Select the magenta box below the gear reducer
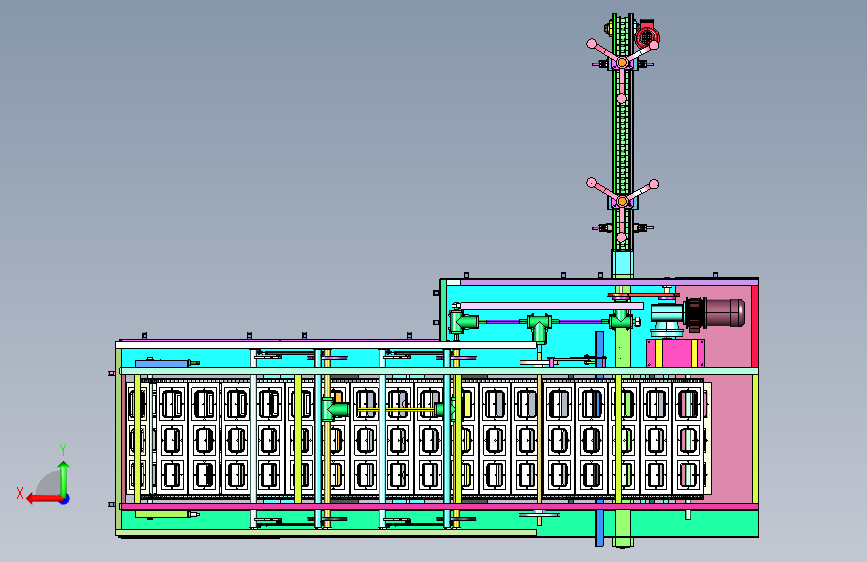 pos(676,353)
